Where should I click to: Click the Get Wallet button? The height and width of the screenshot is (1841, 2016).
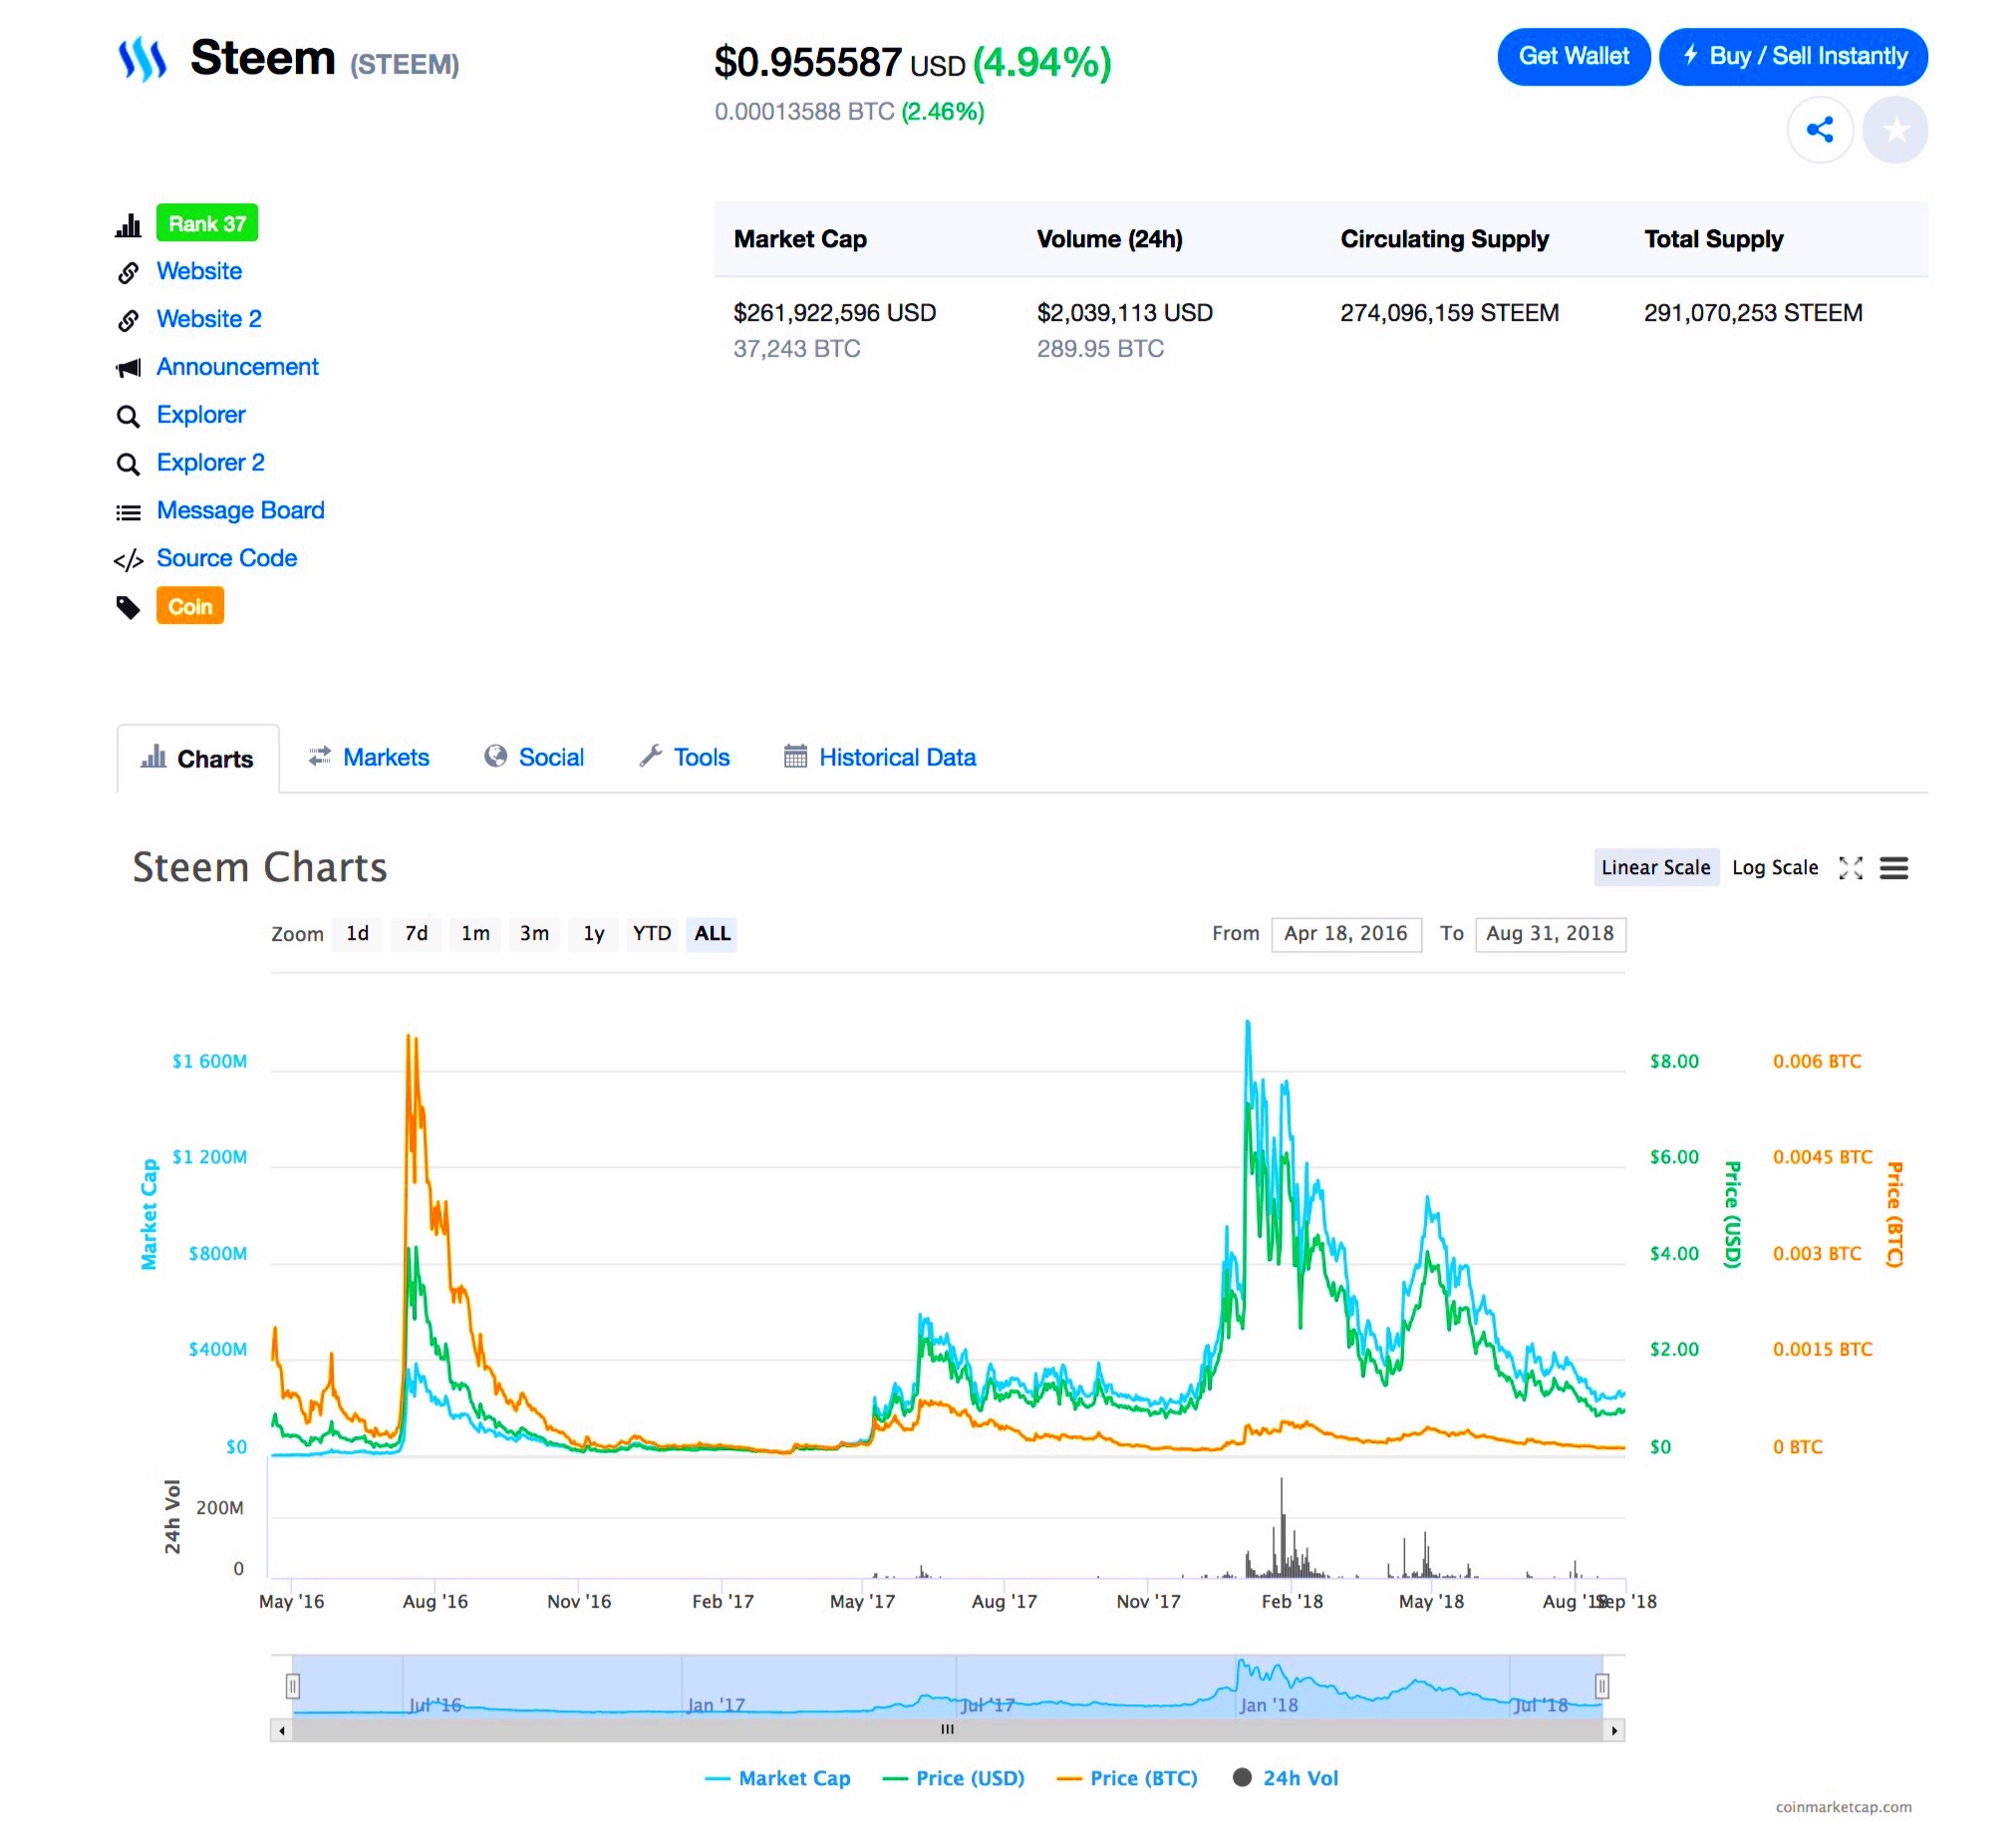coord(1573,57)
